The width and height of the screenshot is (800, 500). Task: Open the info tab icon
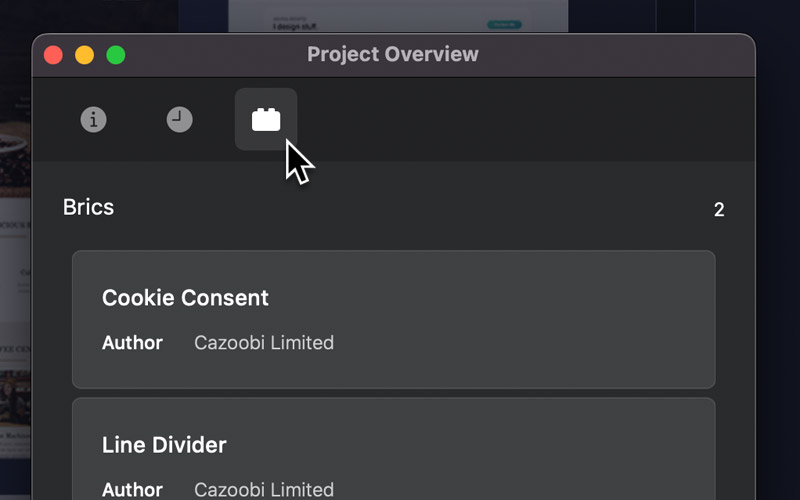point(93,119)
